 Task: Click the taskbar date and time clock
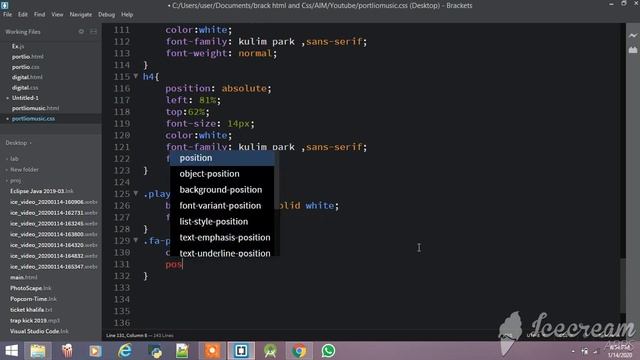point(620,351)
